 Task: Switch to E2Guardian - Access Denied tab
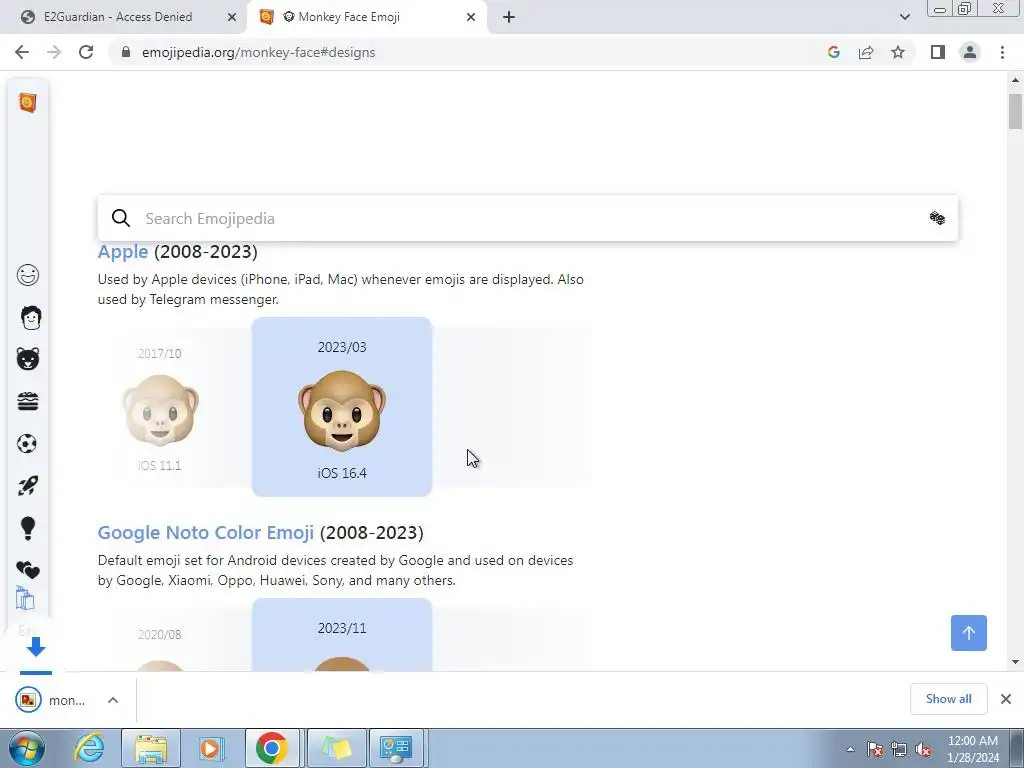point(118,17)
